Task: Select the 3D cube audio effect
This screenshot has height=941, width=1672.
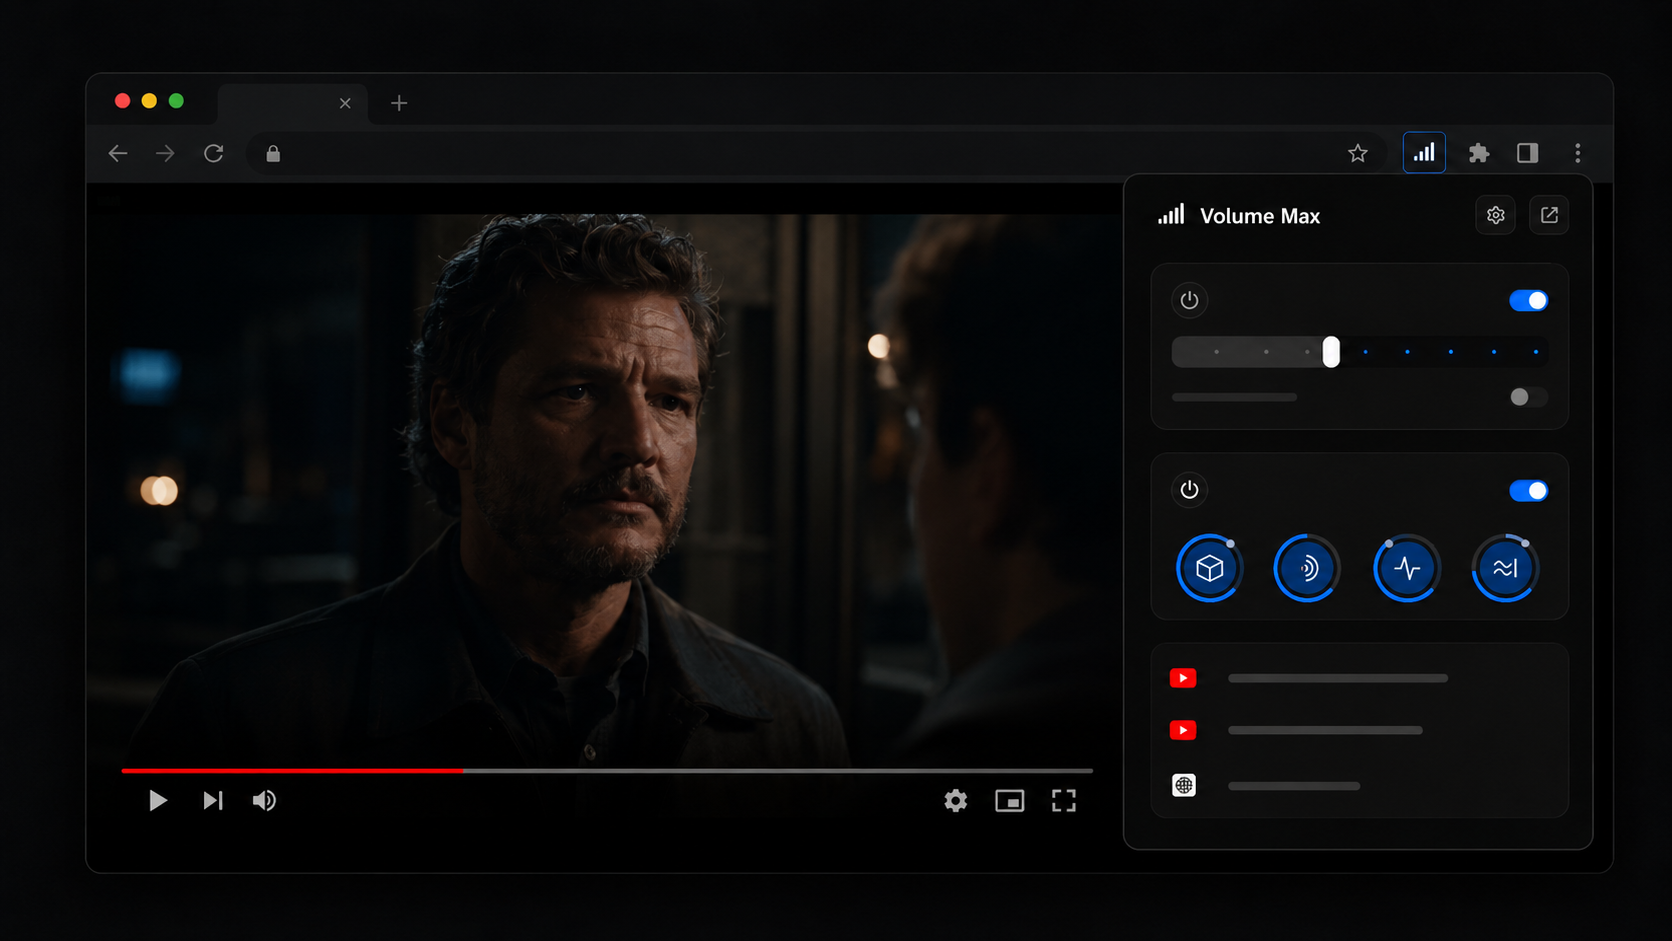Action: 1210,568
